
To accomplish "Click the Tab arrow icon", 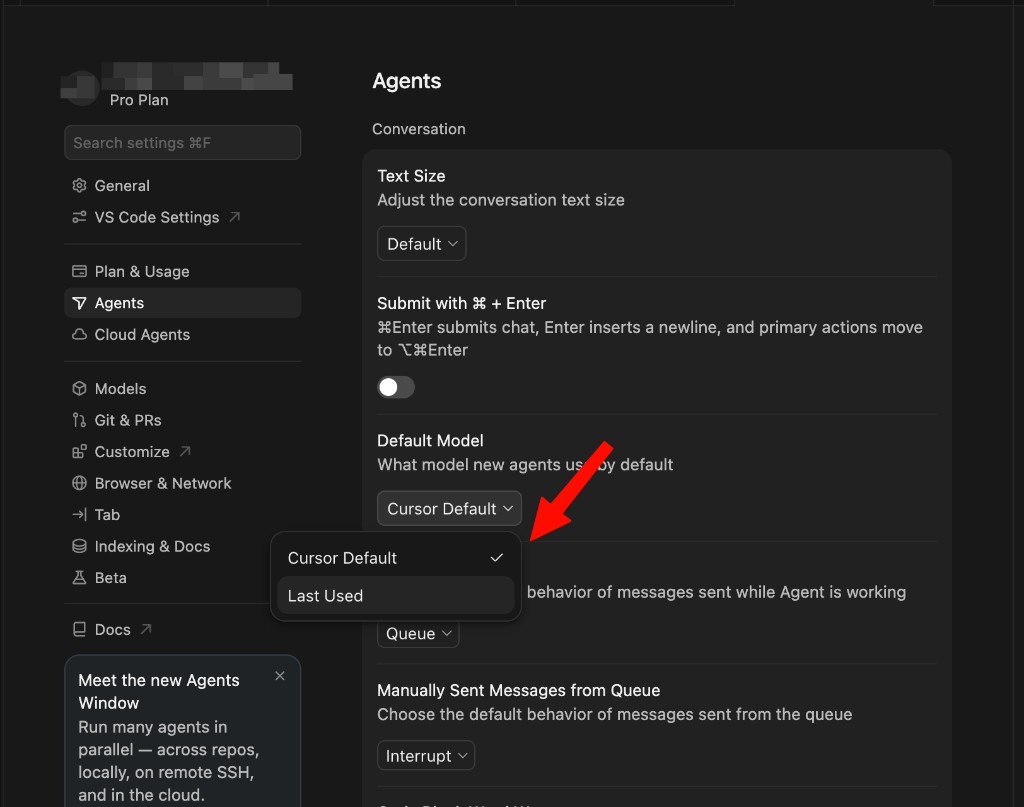I will 79,514.
